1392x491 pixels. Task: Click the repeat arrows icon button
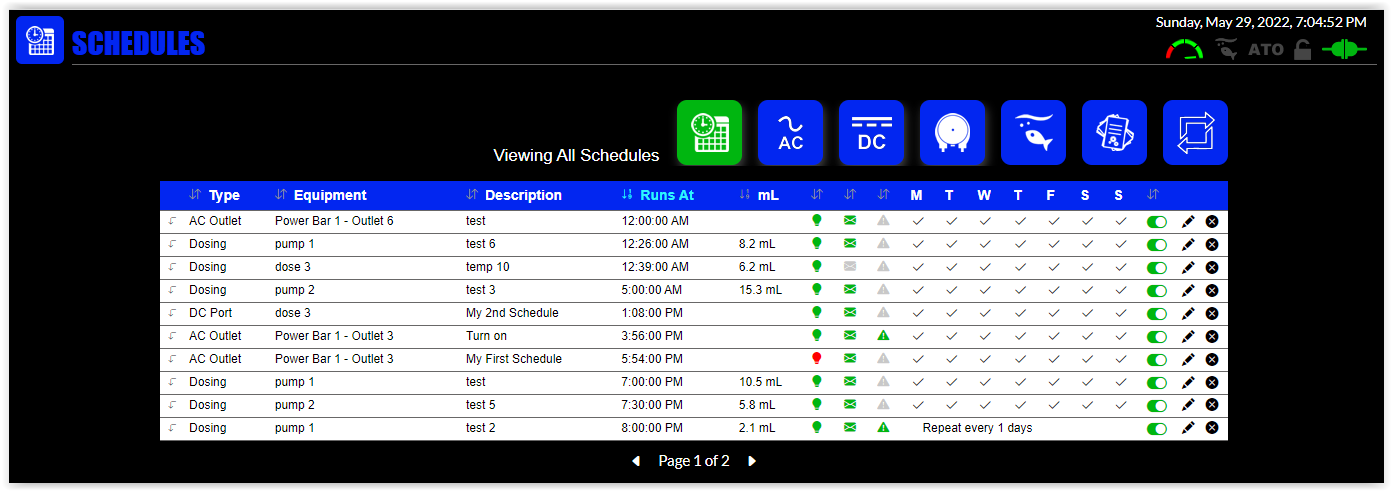coord(1195,132)
